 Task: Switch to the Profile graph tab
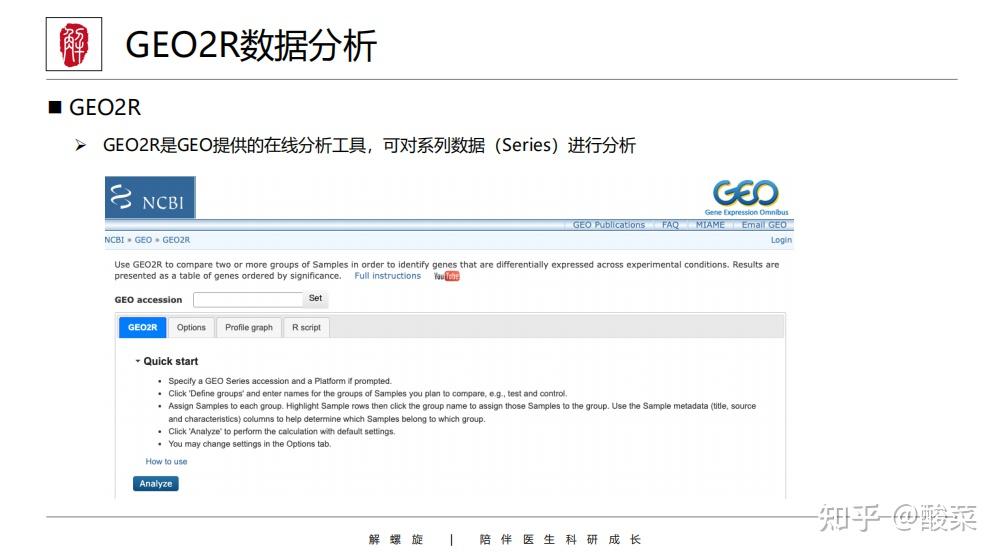coord(249,328)
